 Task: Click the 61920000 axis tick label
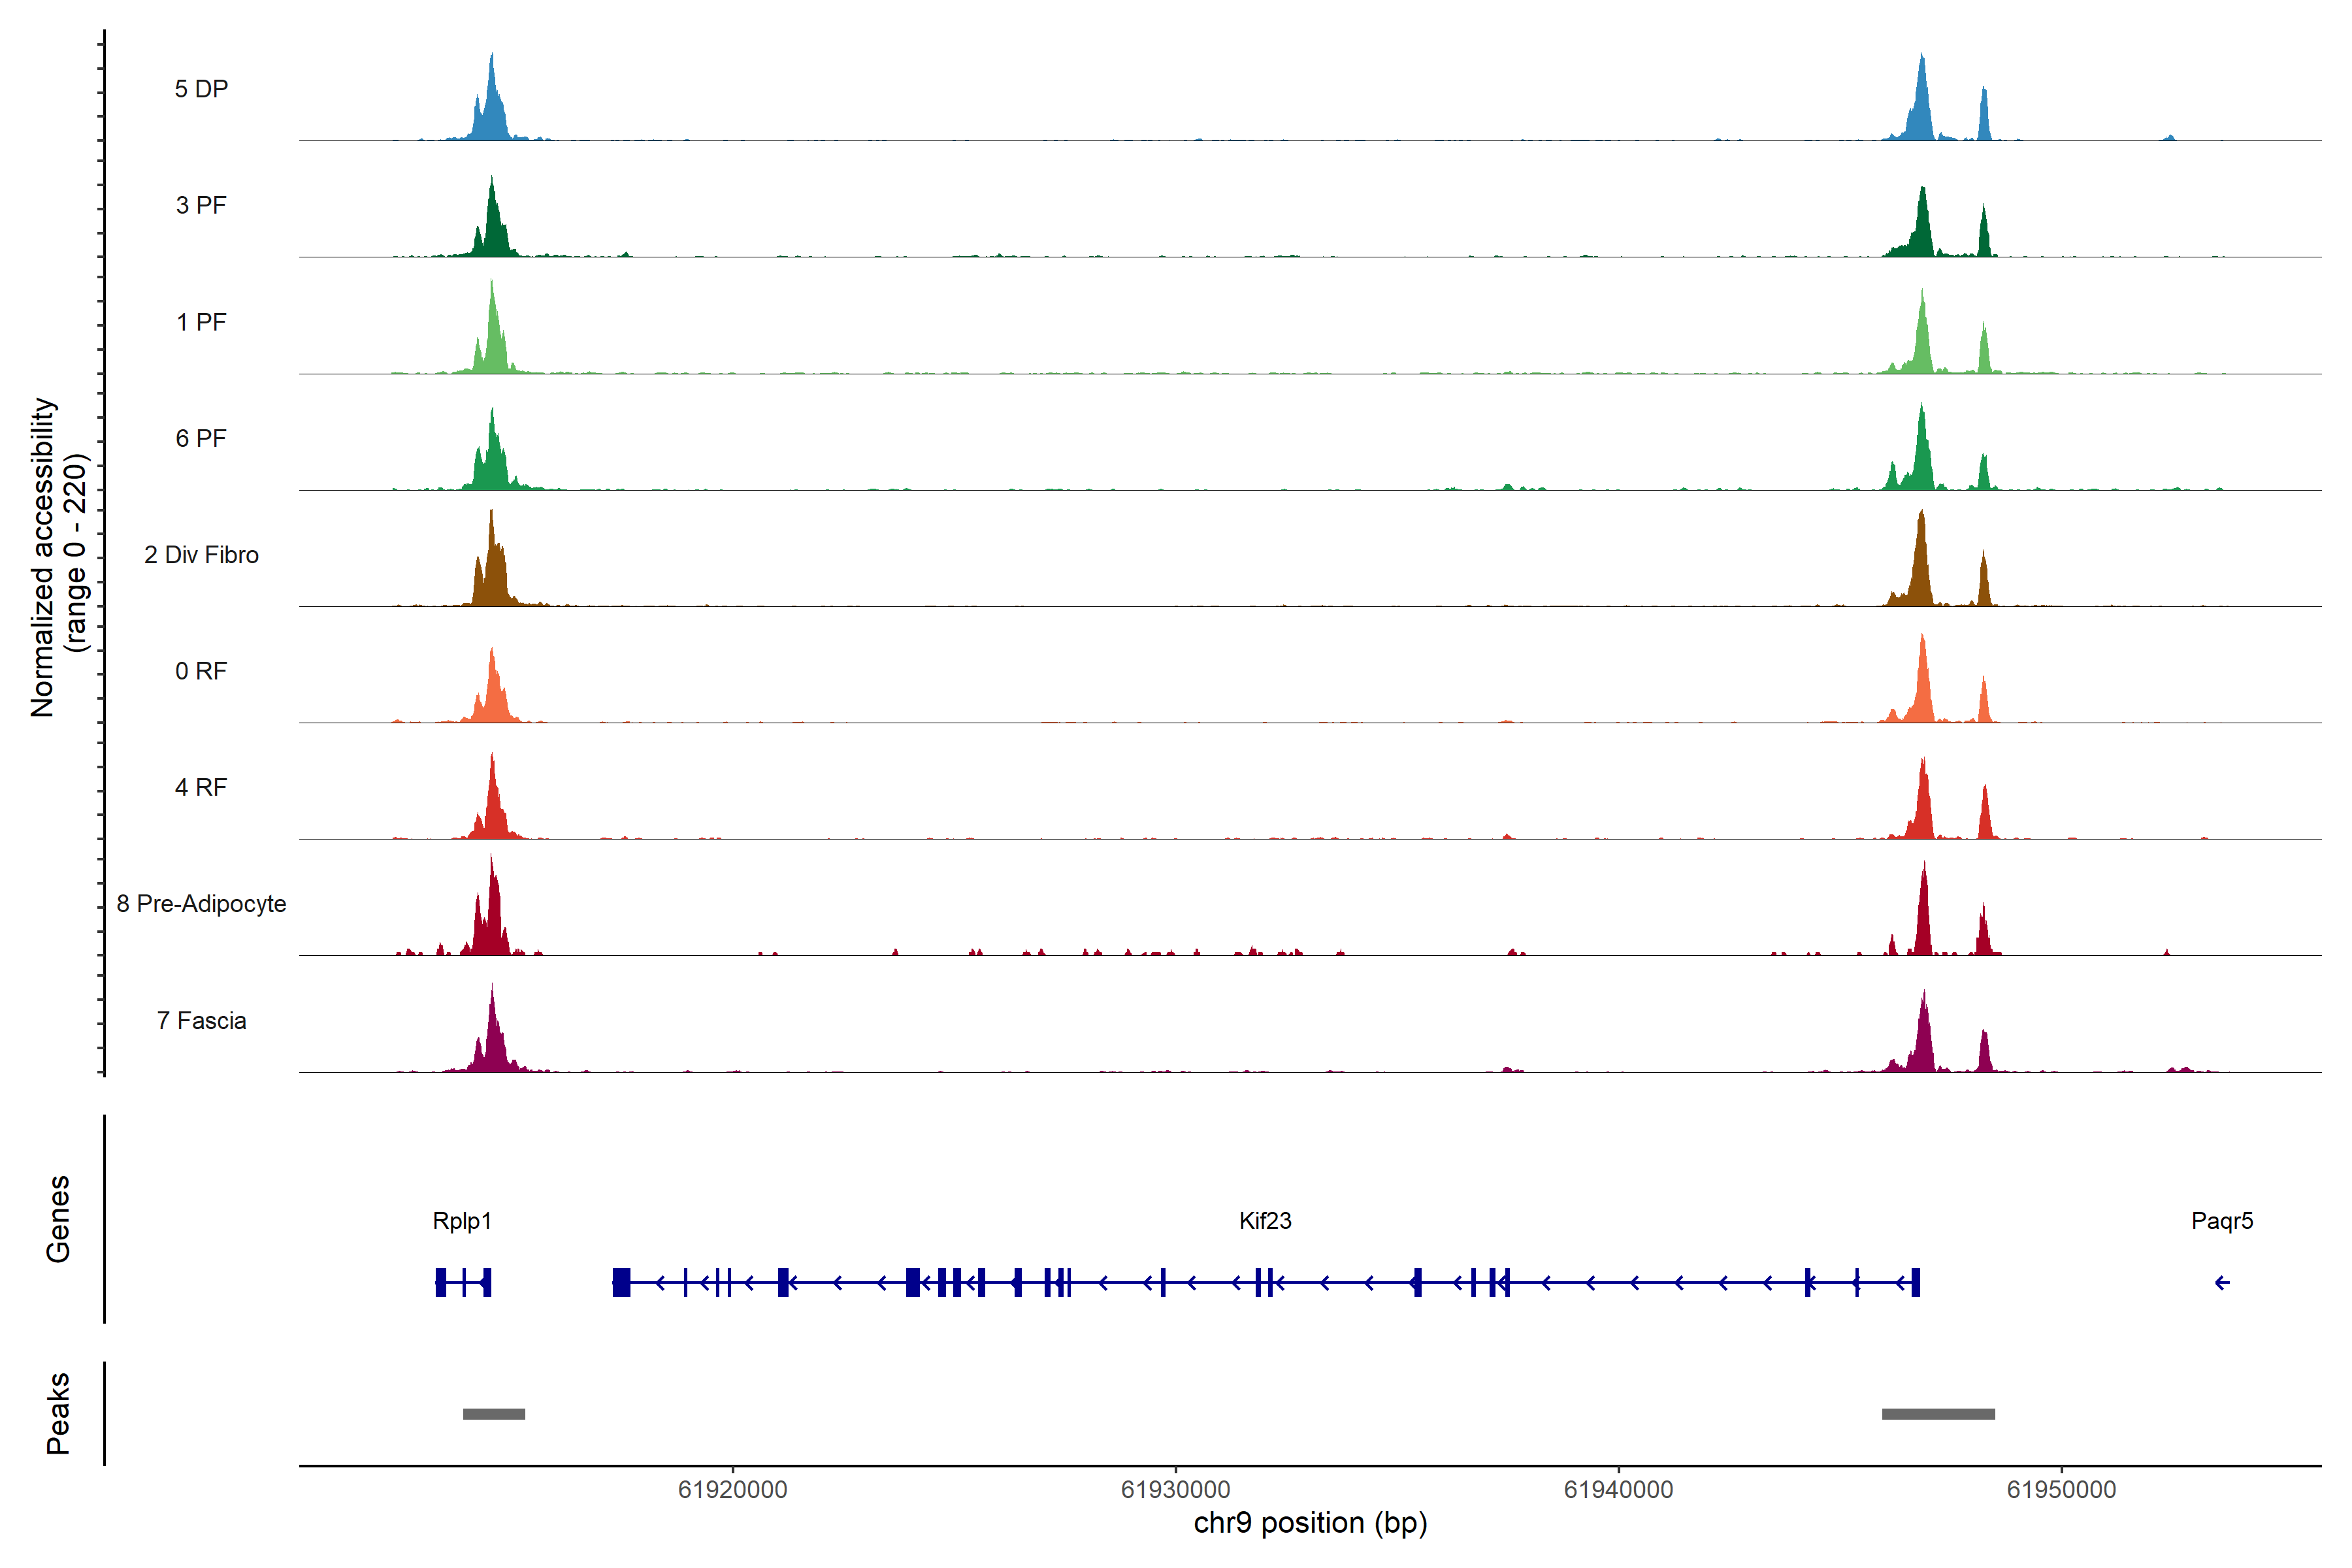[x=732, y=1490]
